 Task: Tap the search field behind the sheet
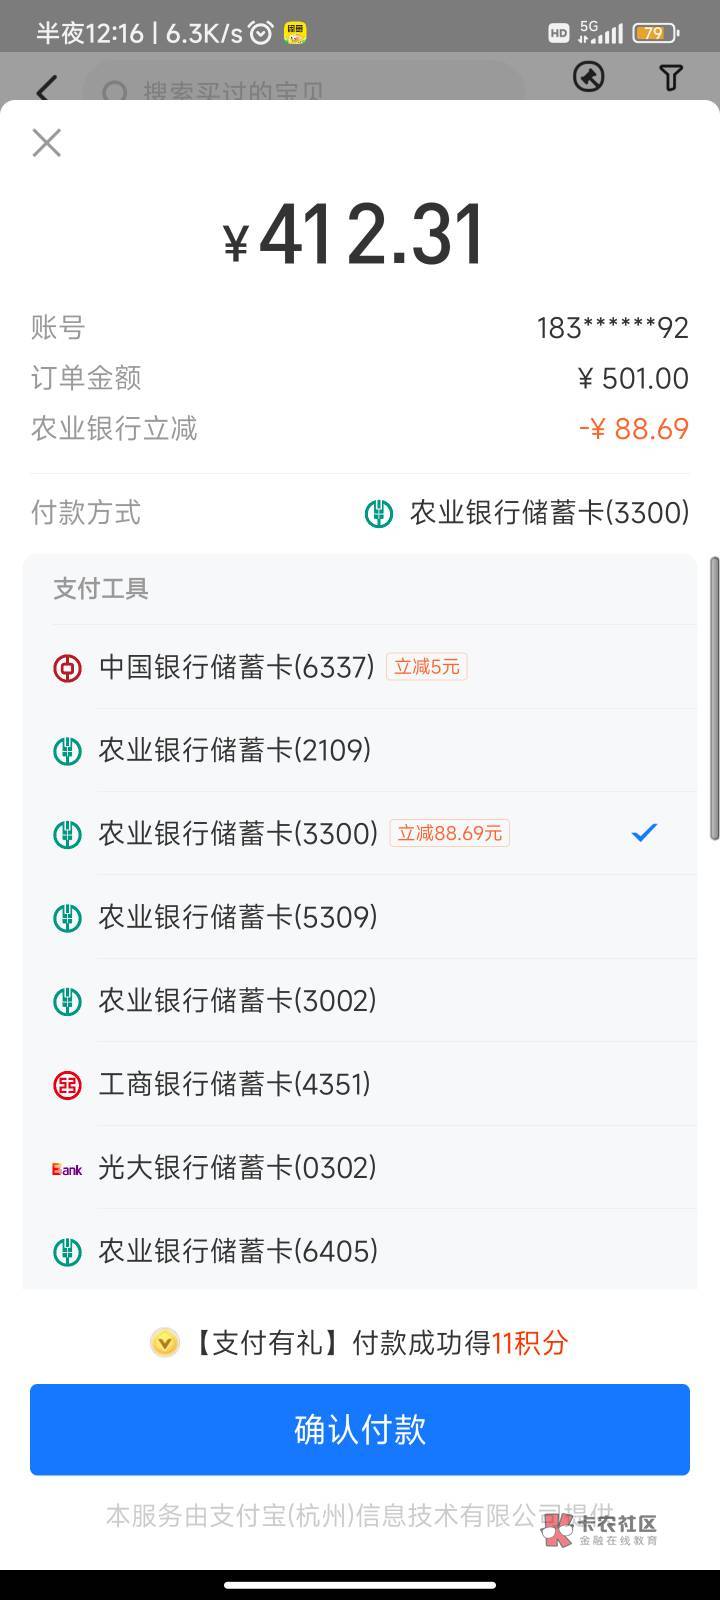[x=300, y=92]
